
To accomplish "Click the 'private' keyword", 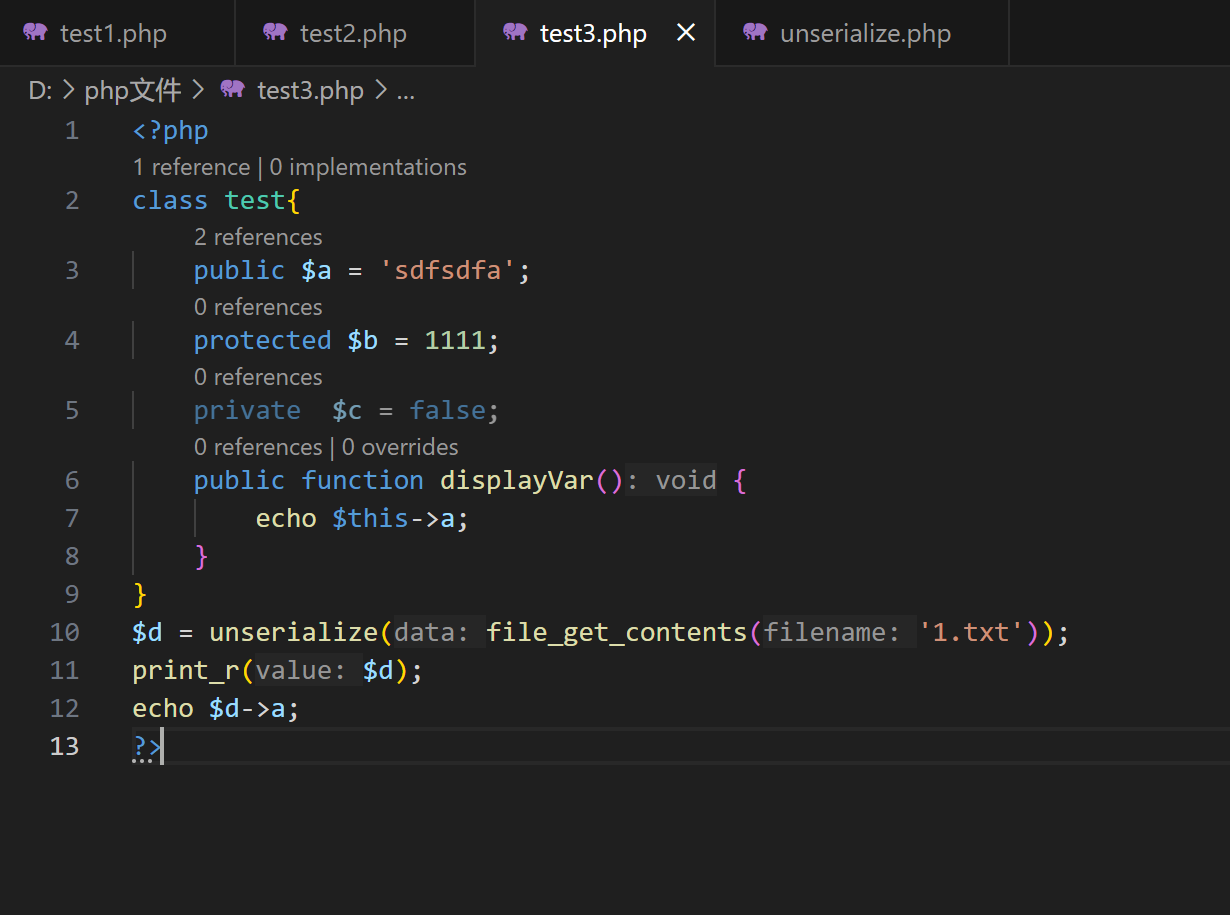I will coord(247,411).
